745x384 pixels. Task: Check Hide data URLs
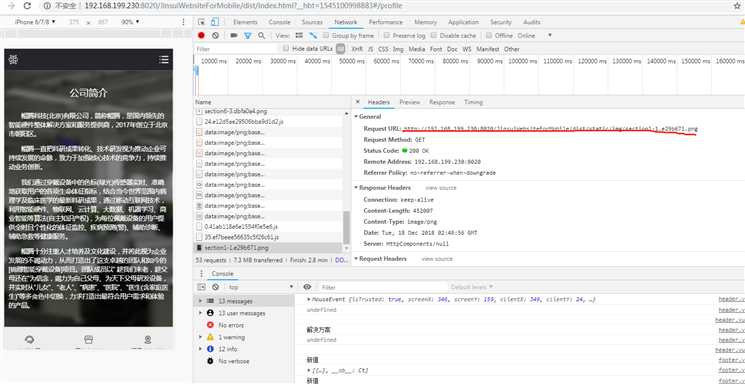click(286, 48)
